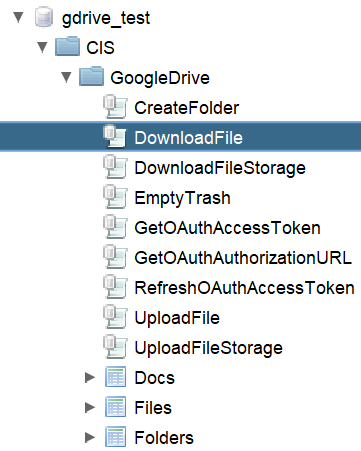Select the EmptyTrash procedure name
The width and height of the screenshot is (361, 451).
(182, 199)
